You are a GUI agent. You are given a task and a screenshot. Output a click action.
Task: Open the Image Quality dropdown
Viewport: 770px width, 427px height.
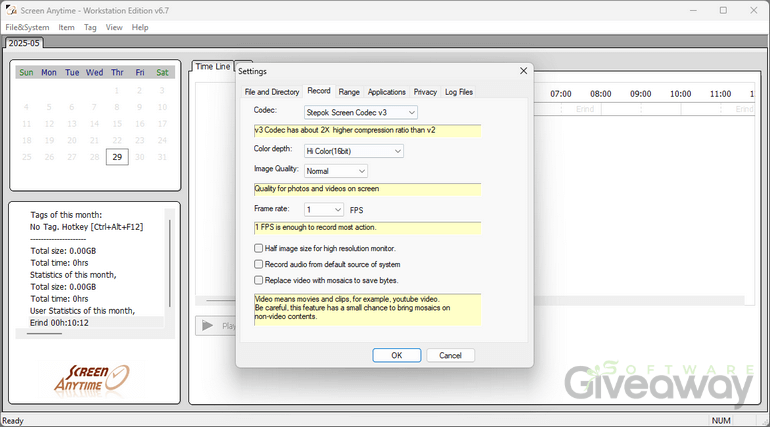pos(336,171)
